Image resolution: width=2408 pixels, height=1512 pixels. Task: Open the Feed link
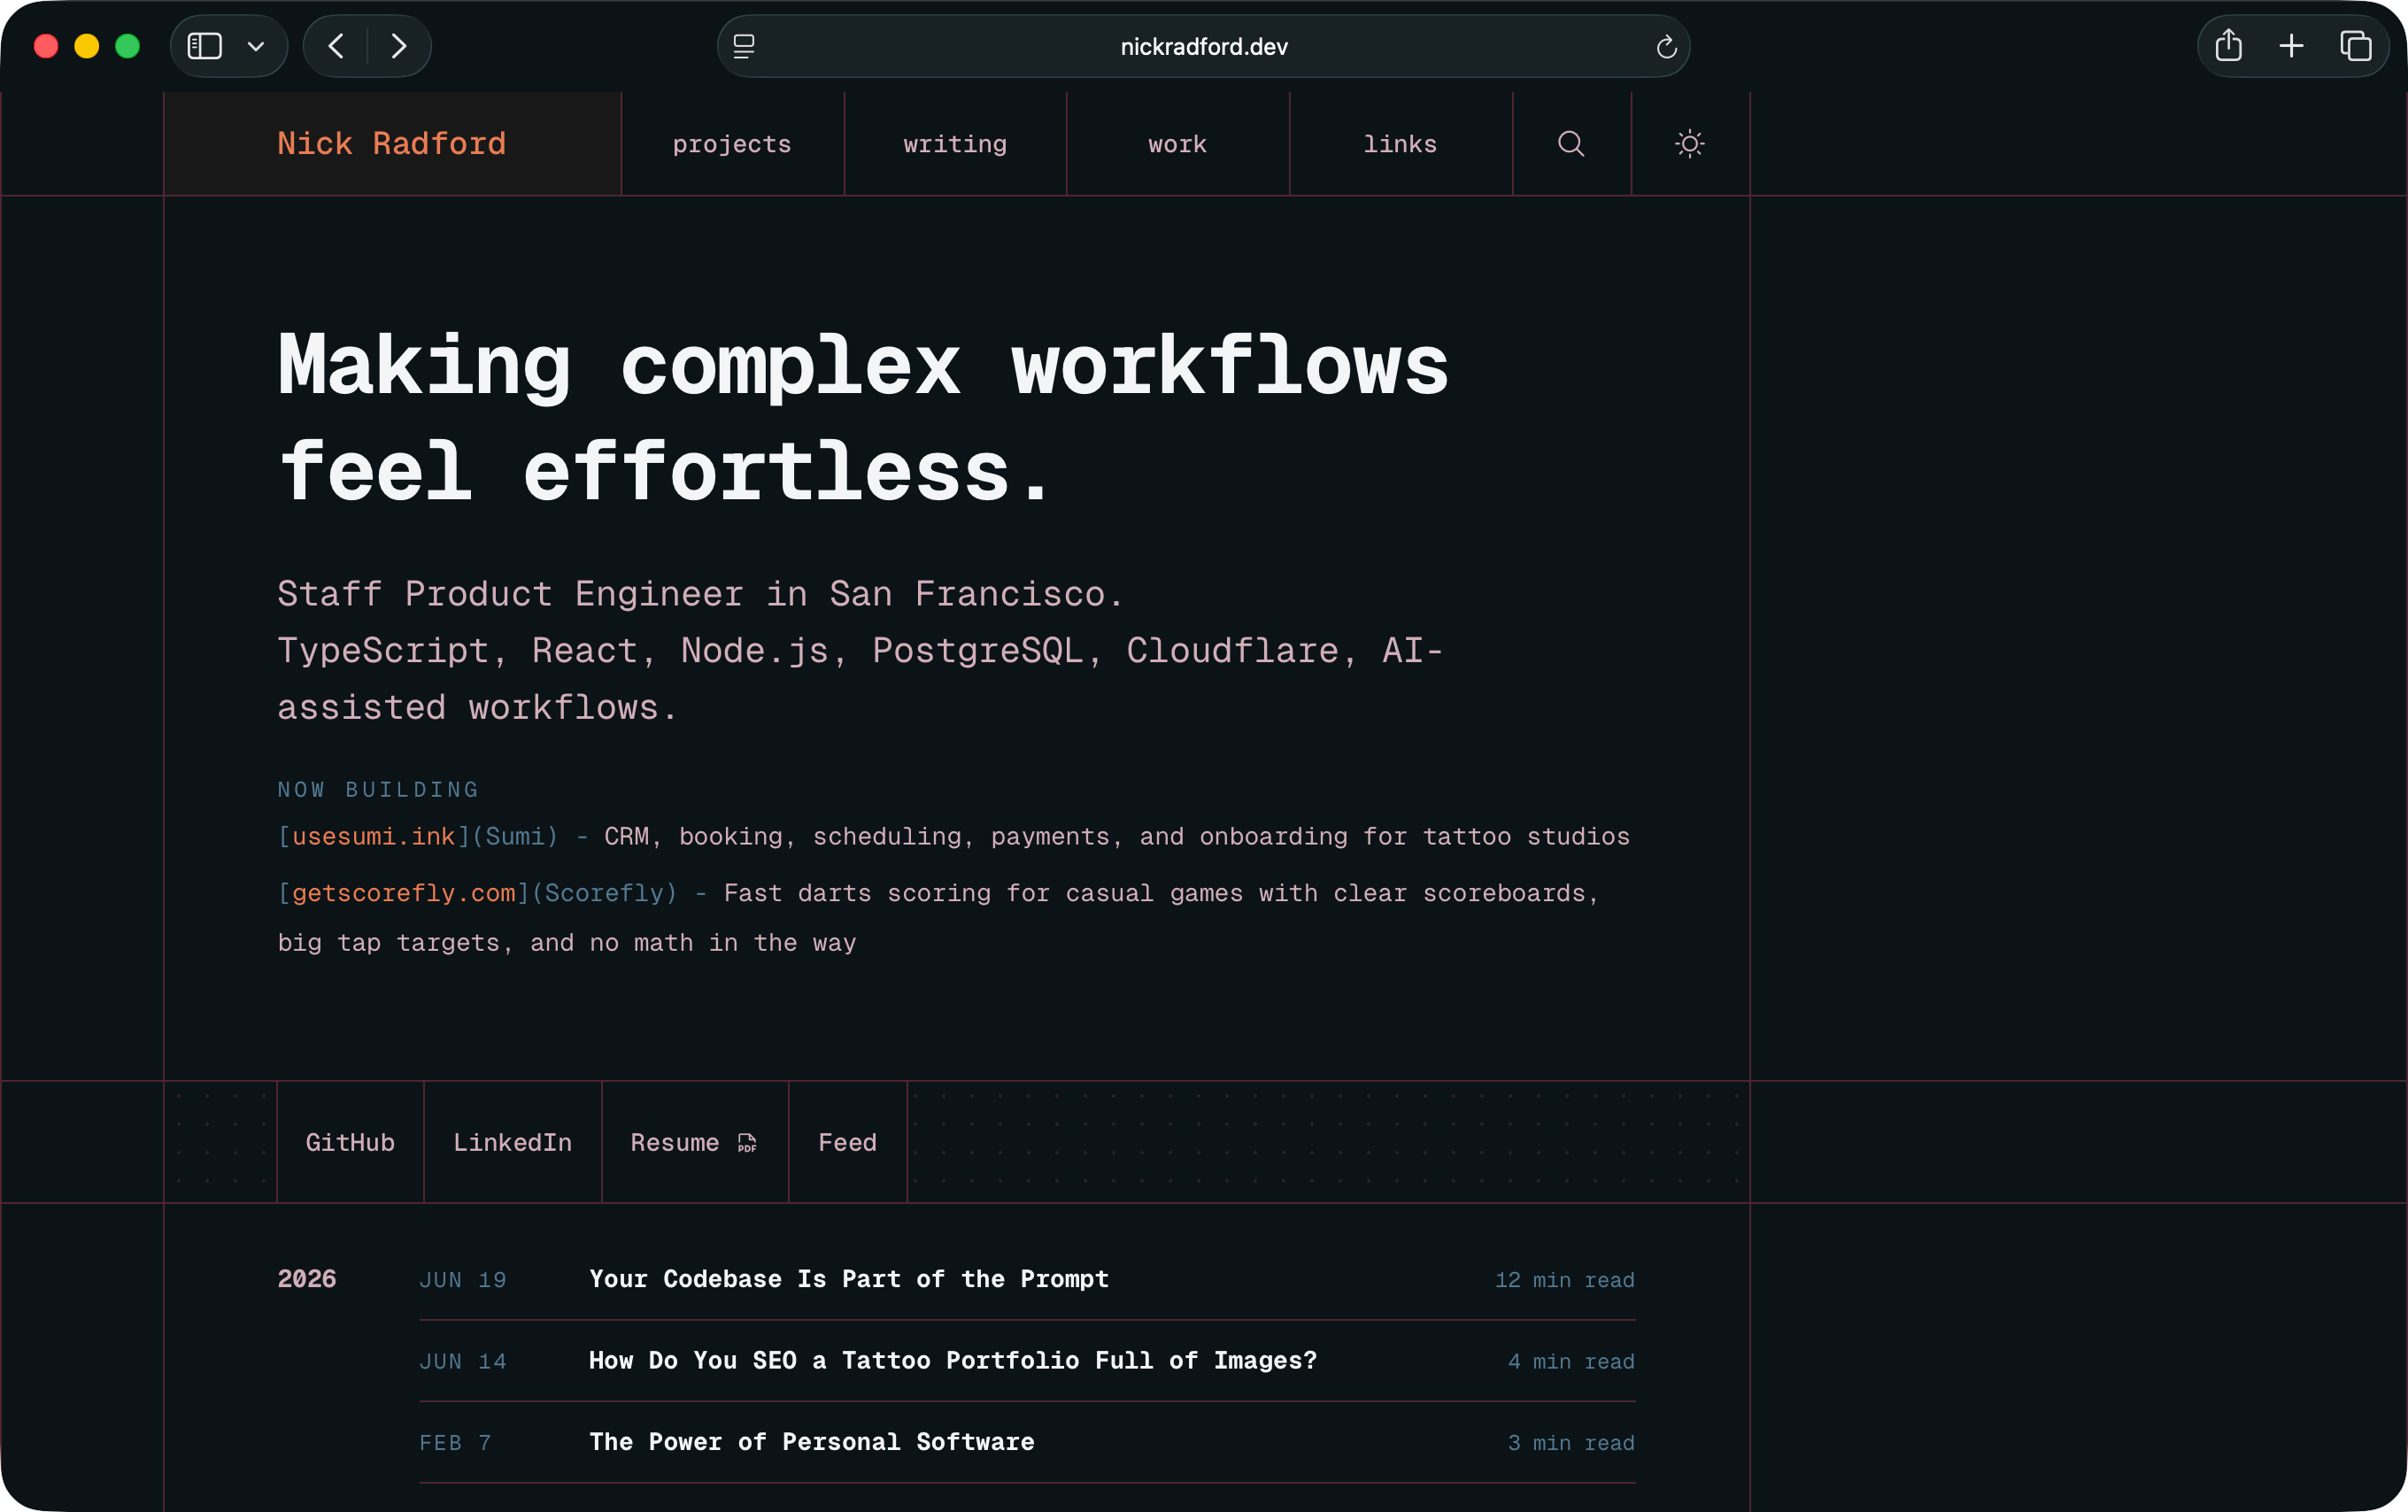[x=847, y=1142]
